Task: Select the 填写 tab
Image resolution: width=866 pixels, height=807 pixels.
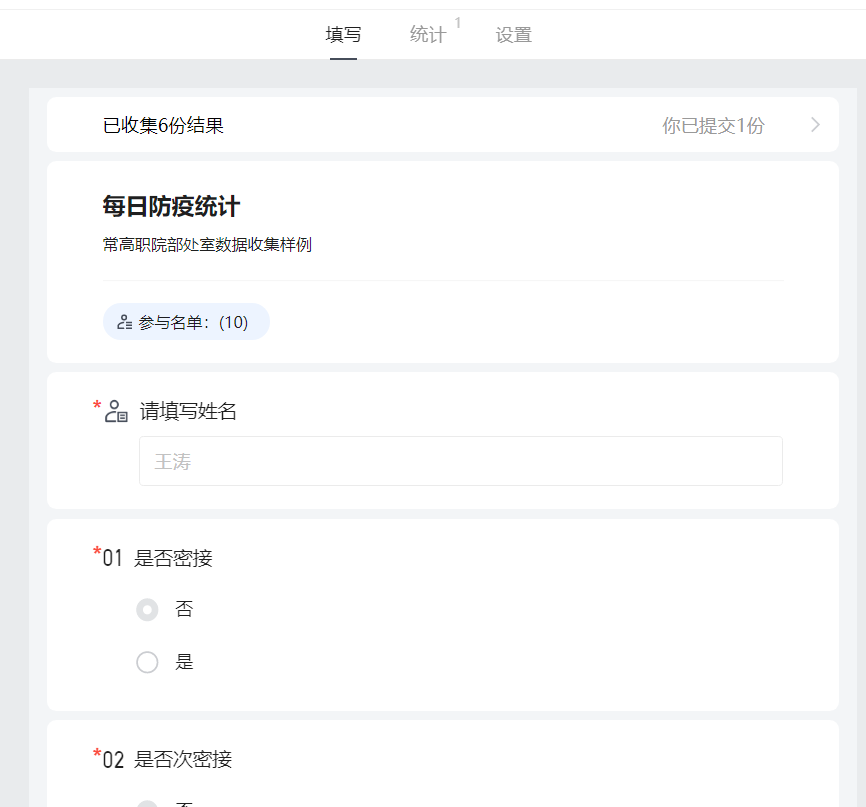Action: pyautogui.click(x=343, y=34)
